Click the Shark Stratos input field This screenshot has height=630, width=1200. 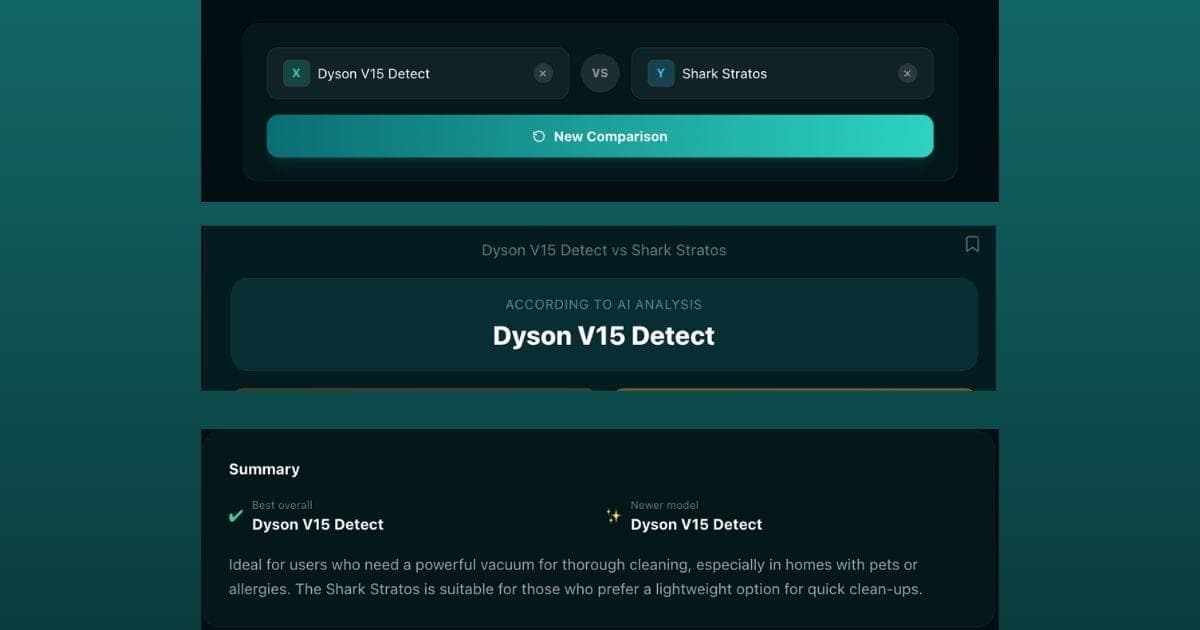[x=782, y=73]
